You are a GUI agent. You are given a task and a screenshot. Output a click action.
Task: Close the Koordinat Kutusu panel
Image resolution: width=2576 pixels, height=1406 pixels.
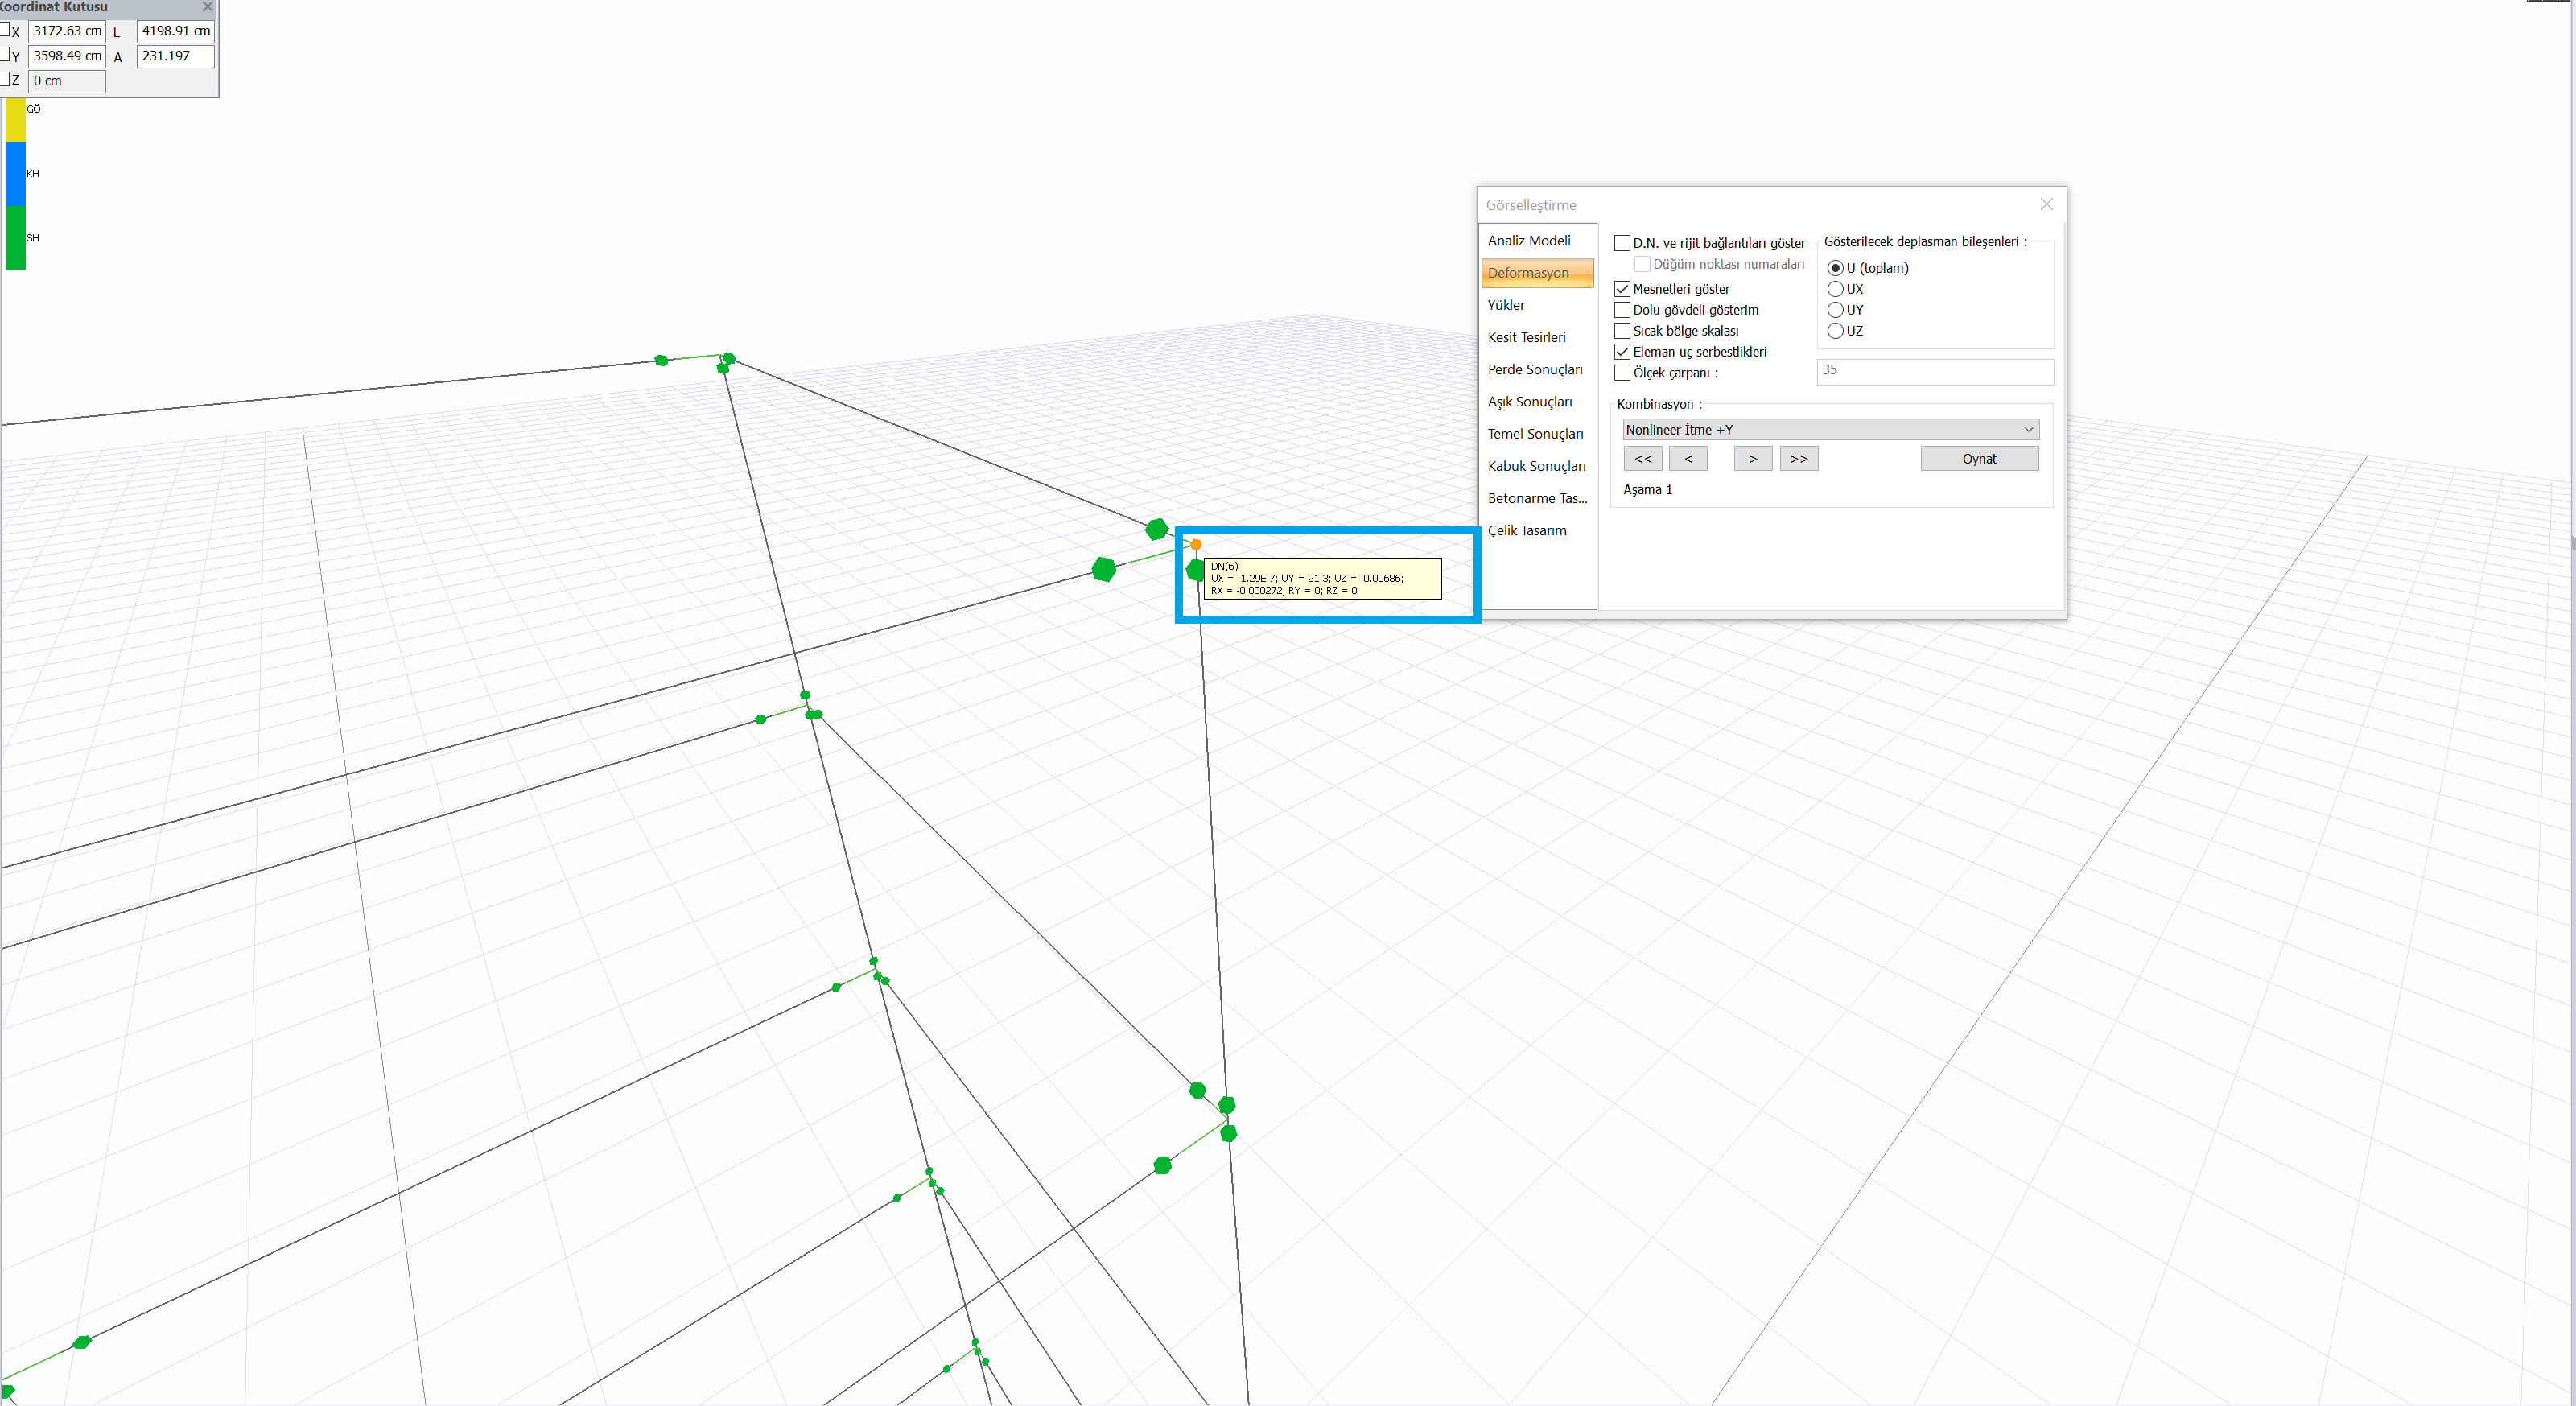tap(207, 7)
